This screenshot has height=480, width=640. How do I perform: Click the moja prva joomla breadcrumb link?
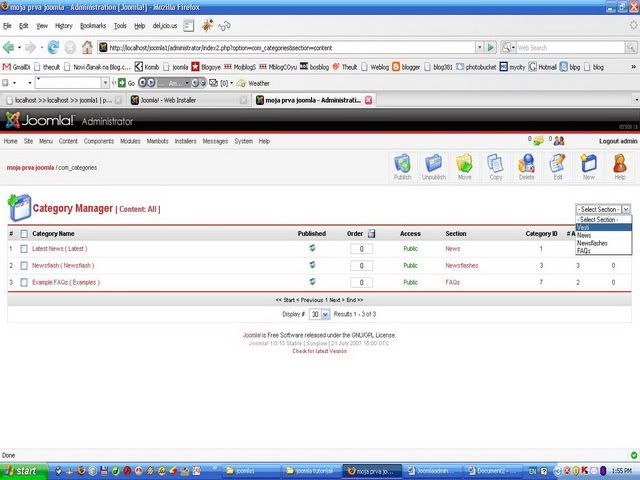click(x=30, y=168)
